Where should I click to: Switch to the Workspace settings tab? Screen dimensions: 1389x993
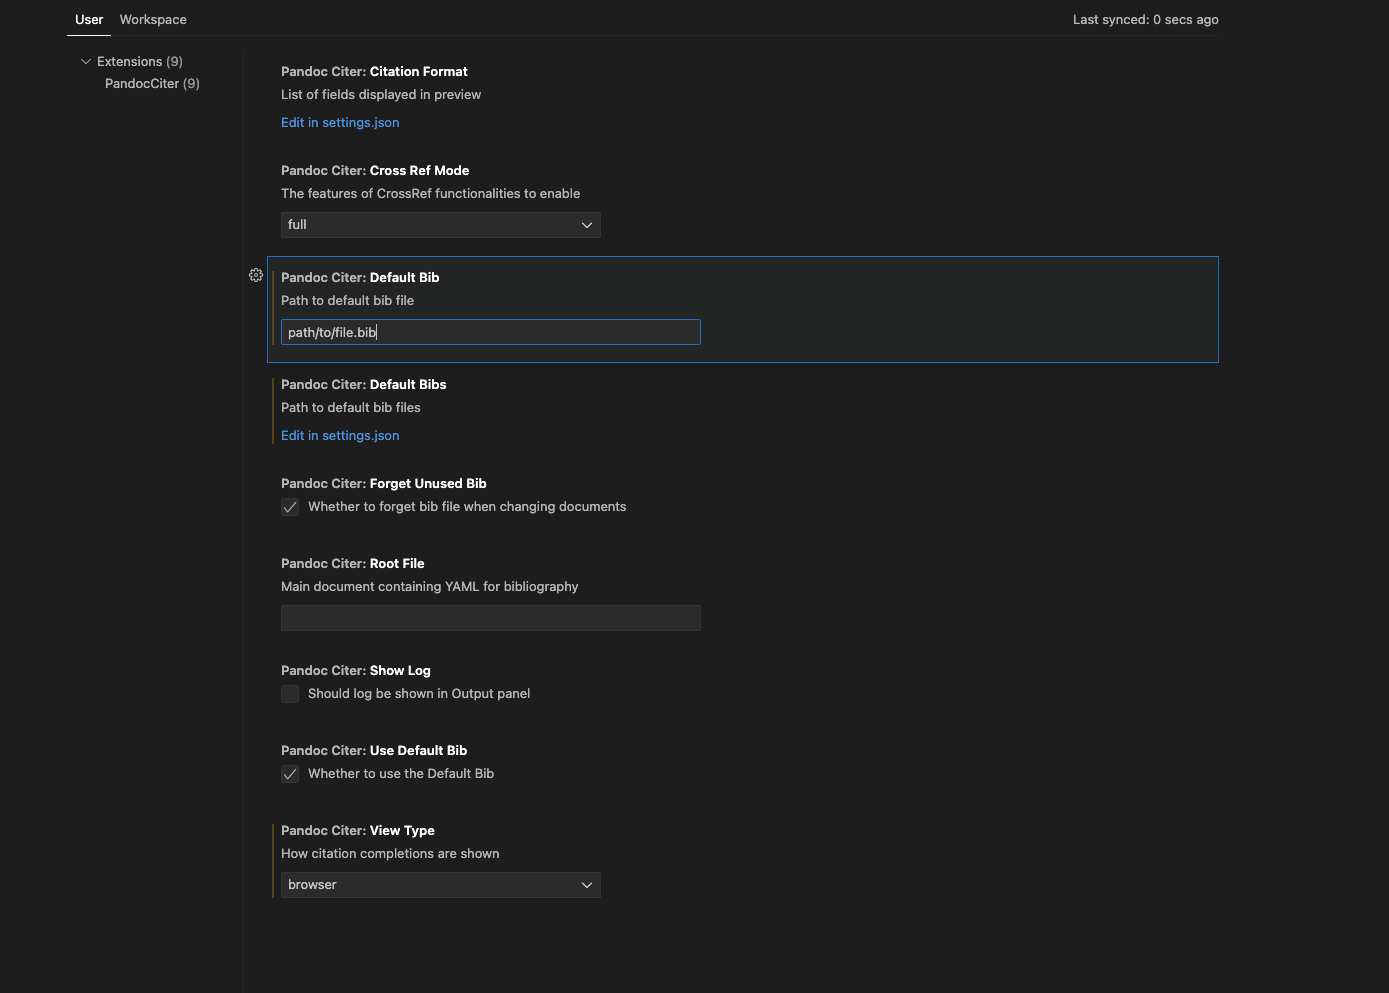153,19
